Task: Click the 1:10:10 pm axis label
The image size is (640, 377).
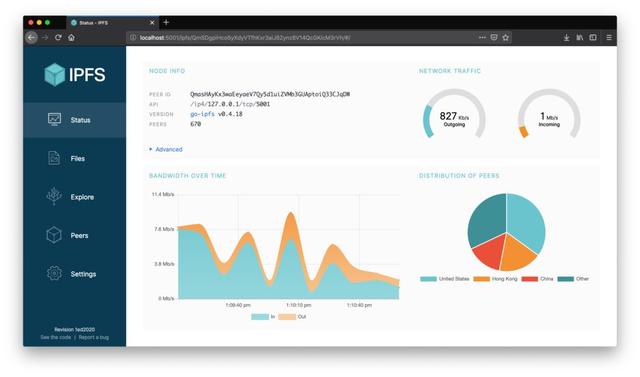Action: click(298, 305)
